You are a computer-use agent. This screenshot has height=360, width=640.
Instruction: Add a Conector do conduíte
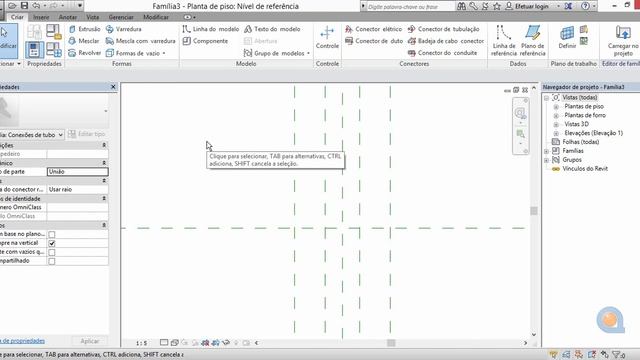[442, 53]
